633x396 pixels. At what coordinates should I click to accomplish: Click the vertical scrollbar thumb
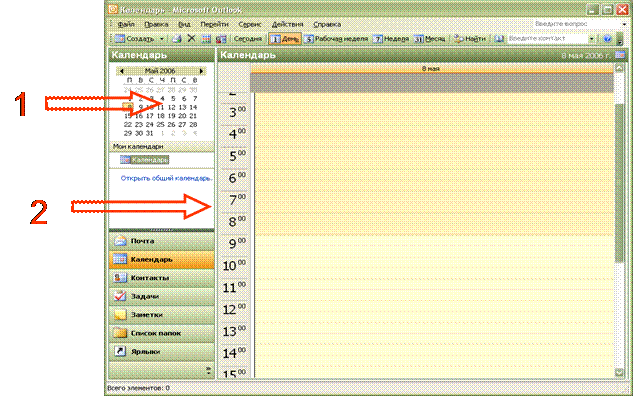point(619,182)
